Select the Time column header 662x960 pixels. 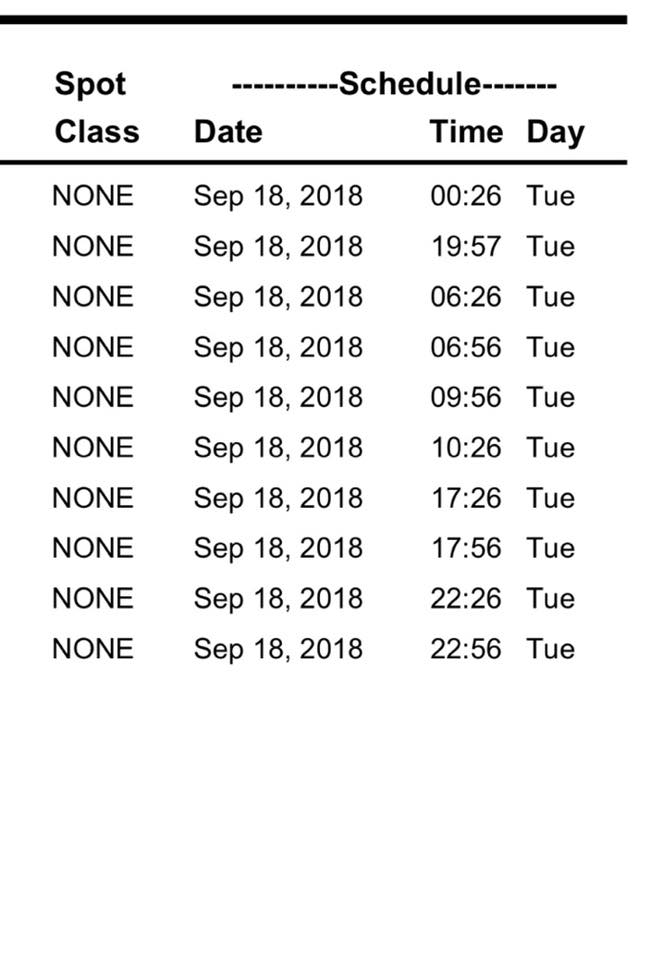pos(466,132)
